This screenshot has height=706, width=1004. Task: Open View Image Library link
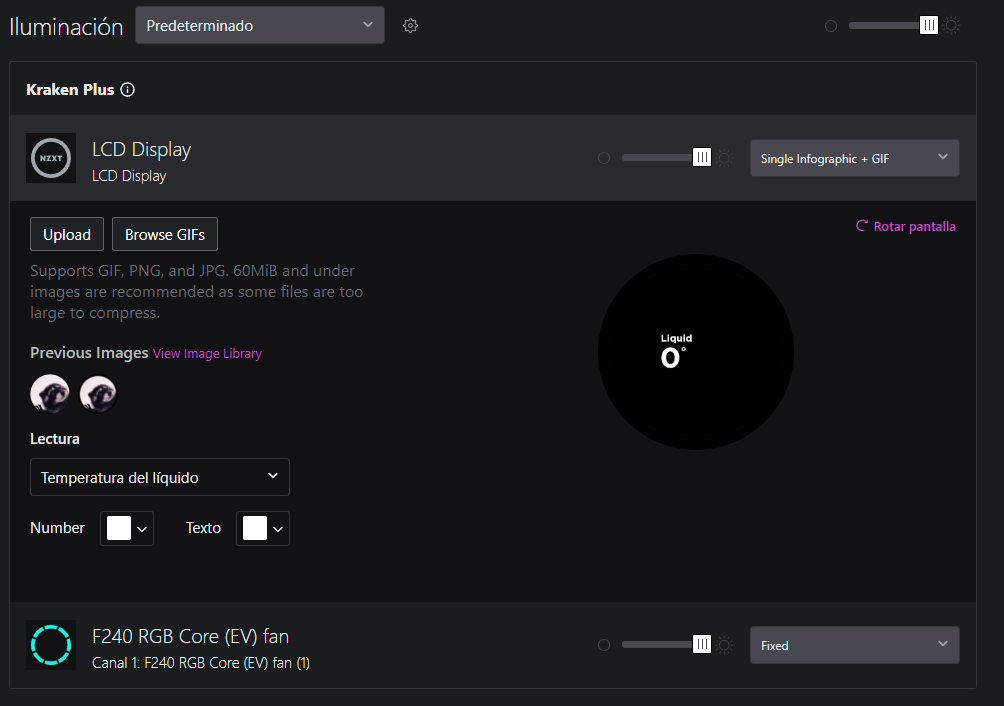point(207,353)
